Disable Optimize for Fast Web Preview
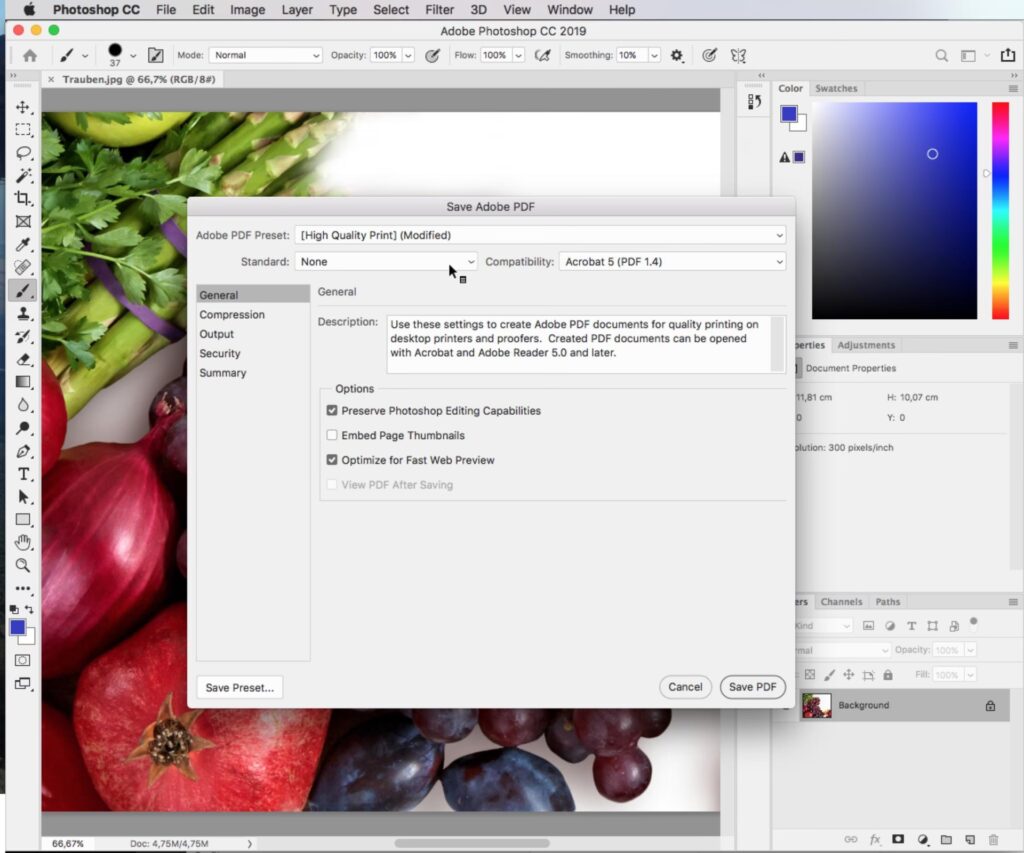 pyautogui.click(x=332, y=461)
